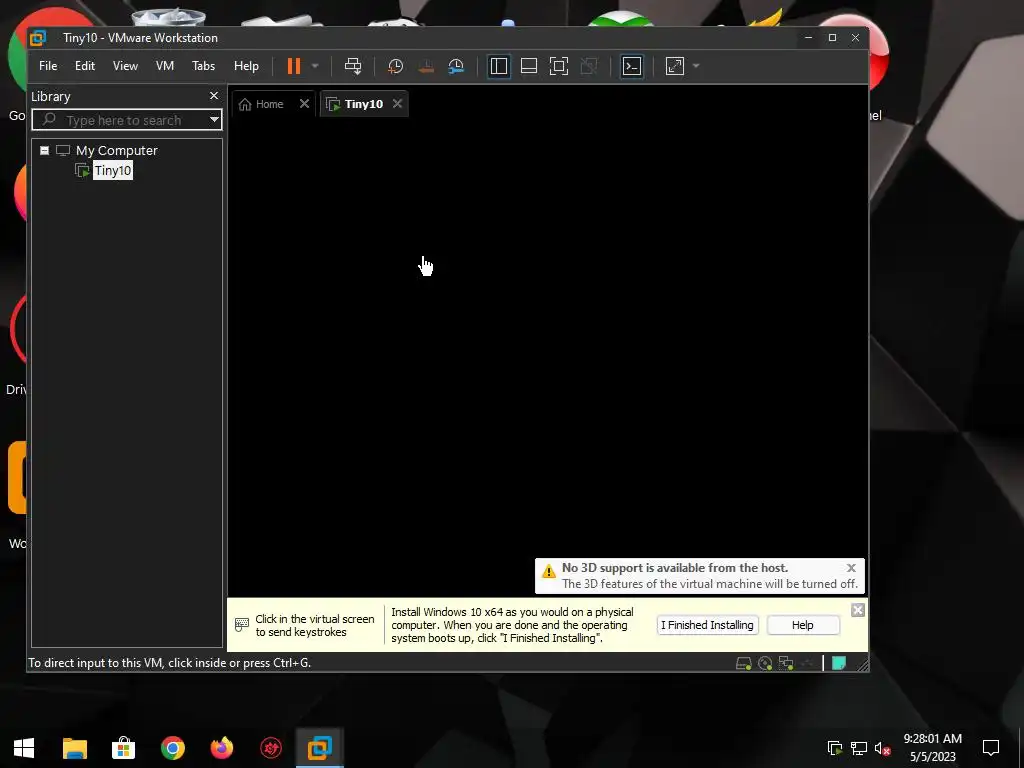Click the revert to snapshot icon
The width and height of the screenshot is (1024, 768).
pyautogui.click(x=426, y=66)
